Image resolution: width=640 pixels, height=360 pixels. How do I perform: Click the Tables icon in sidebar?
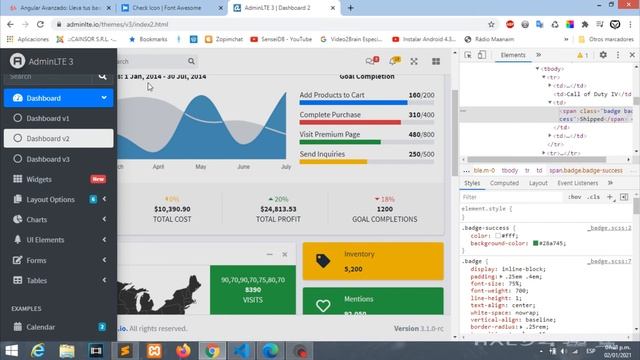[18, 280]
